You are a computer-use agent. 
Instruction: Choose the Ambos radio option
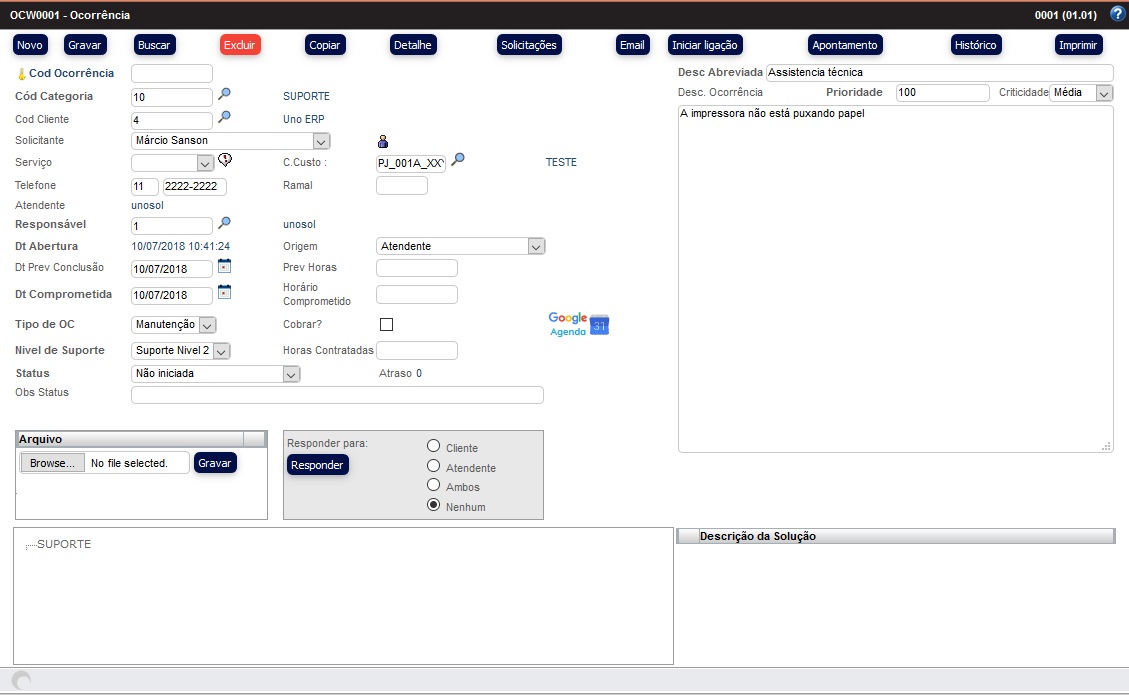click(434, 486)
